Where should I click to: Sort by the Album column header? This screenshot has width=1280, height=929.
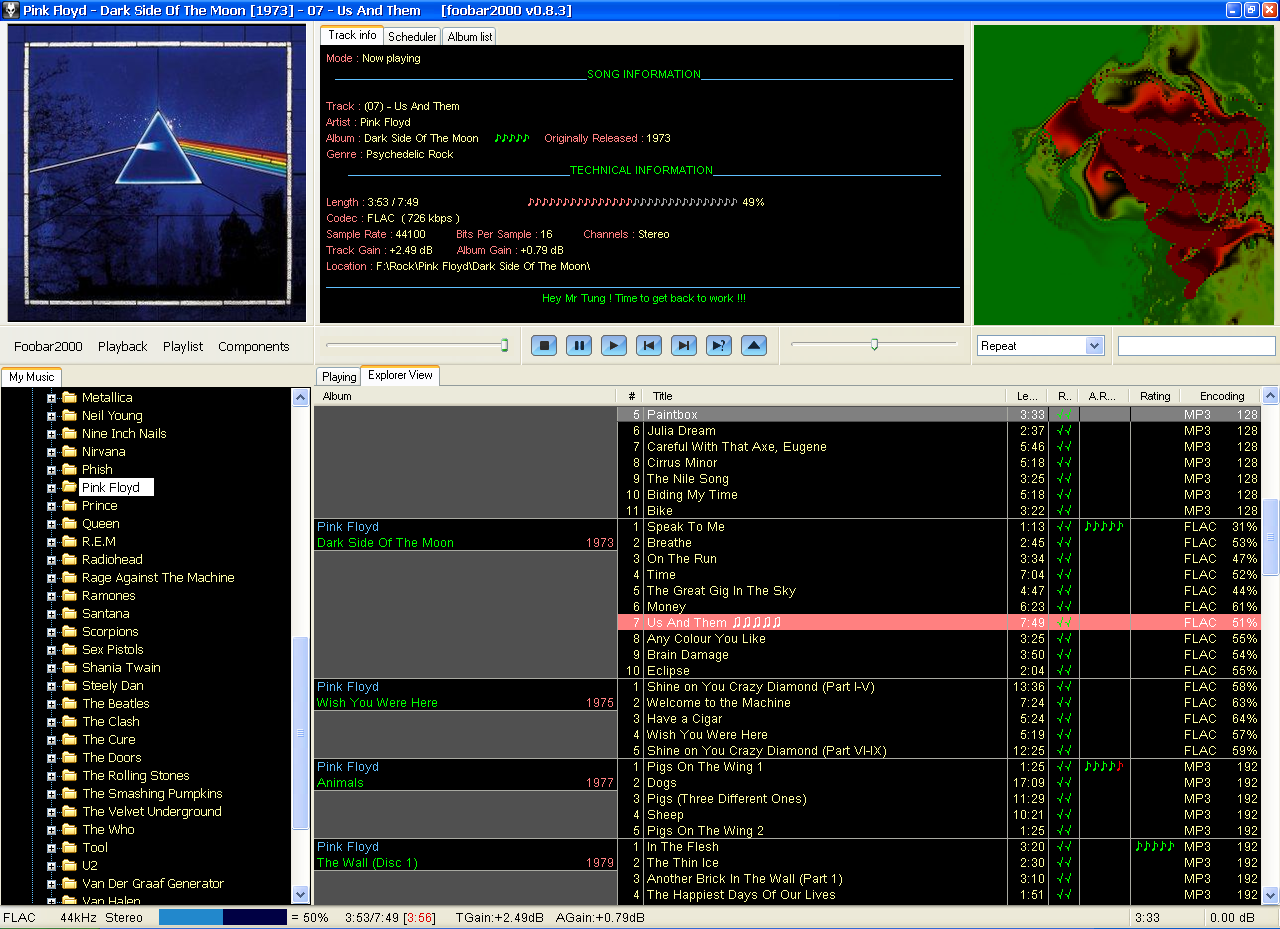point(465,396)
